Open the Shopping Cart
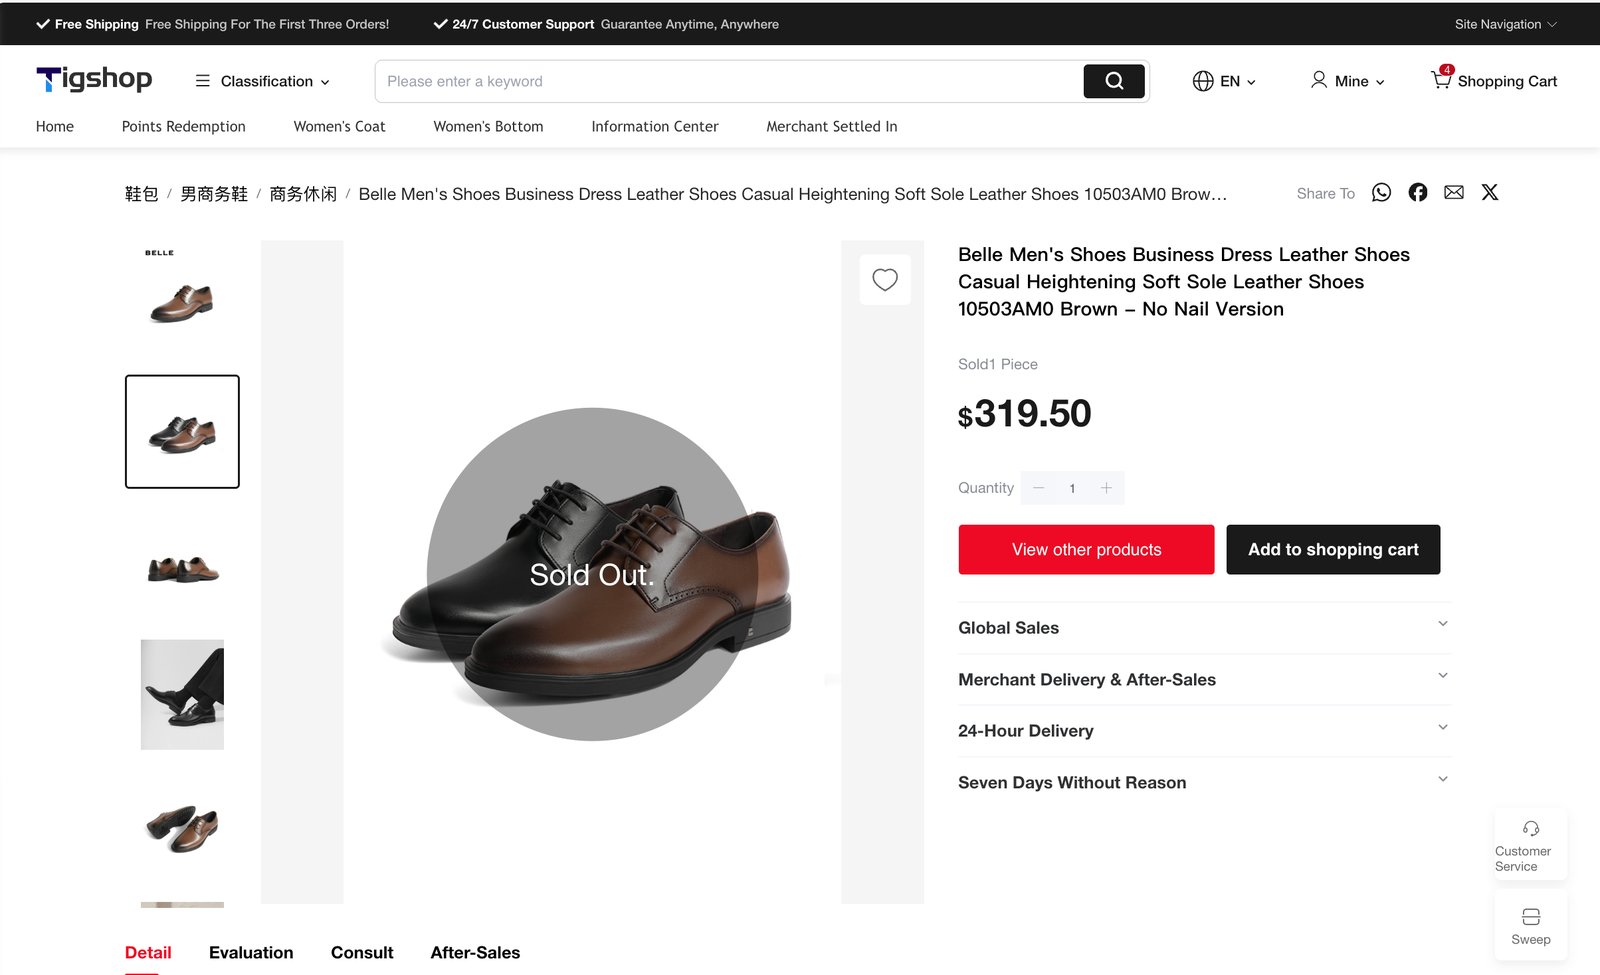This screenshot has height=975, width=1600. point(1494,81)
